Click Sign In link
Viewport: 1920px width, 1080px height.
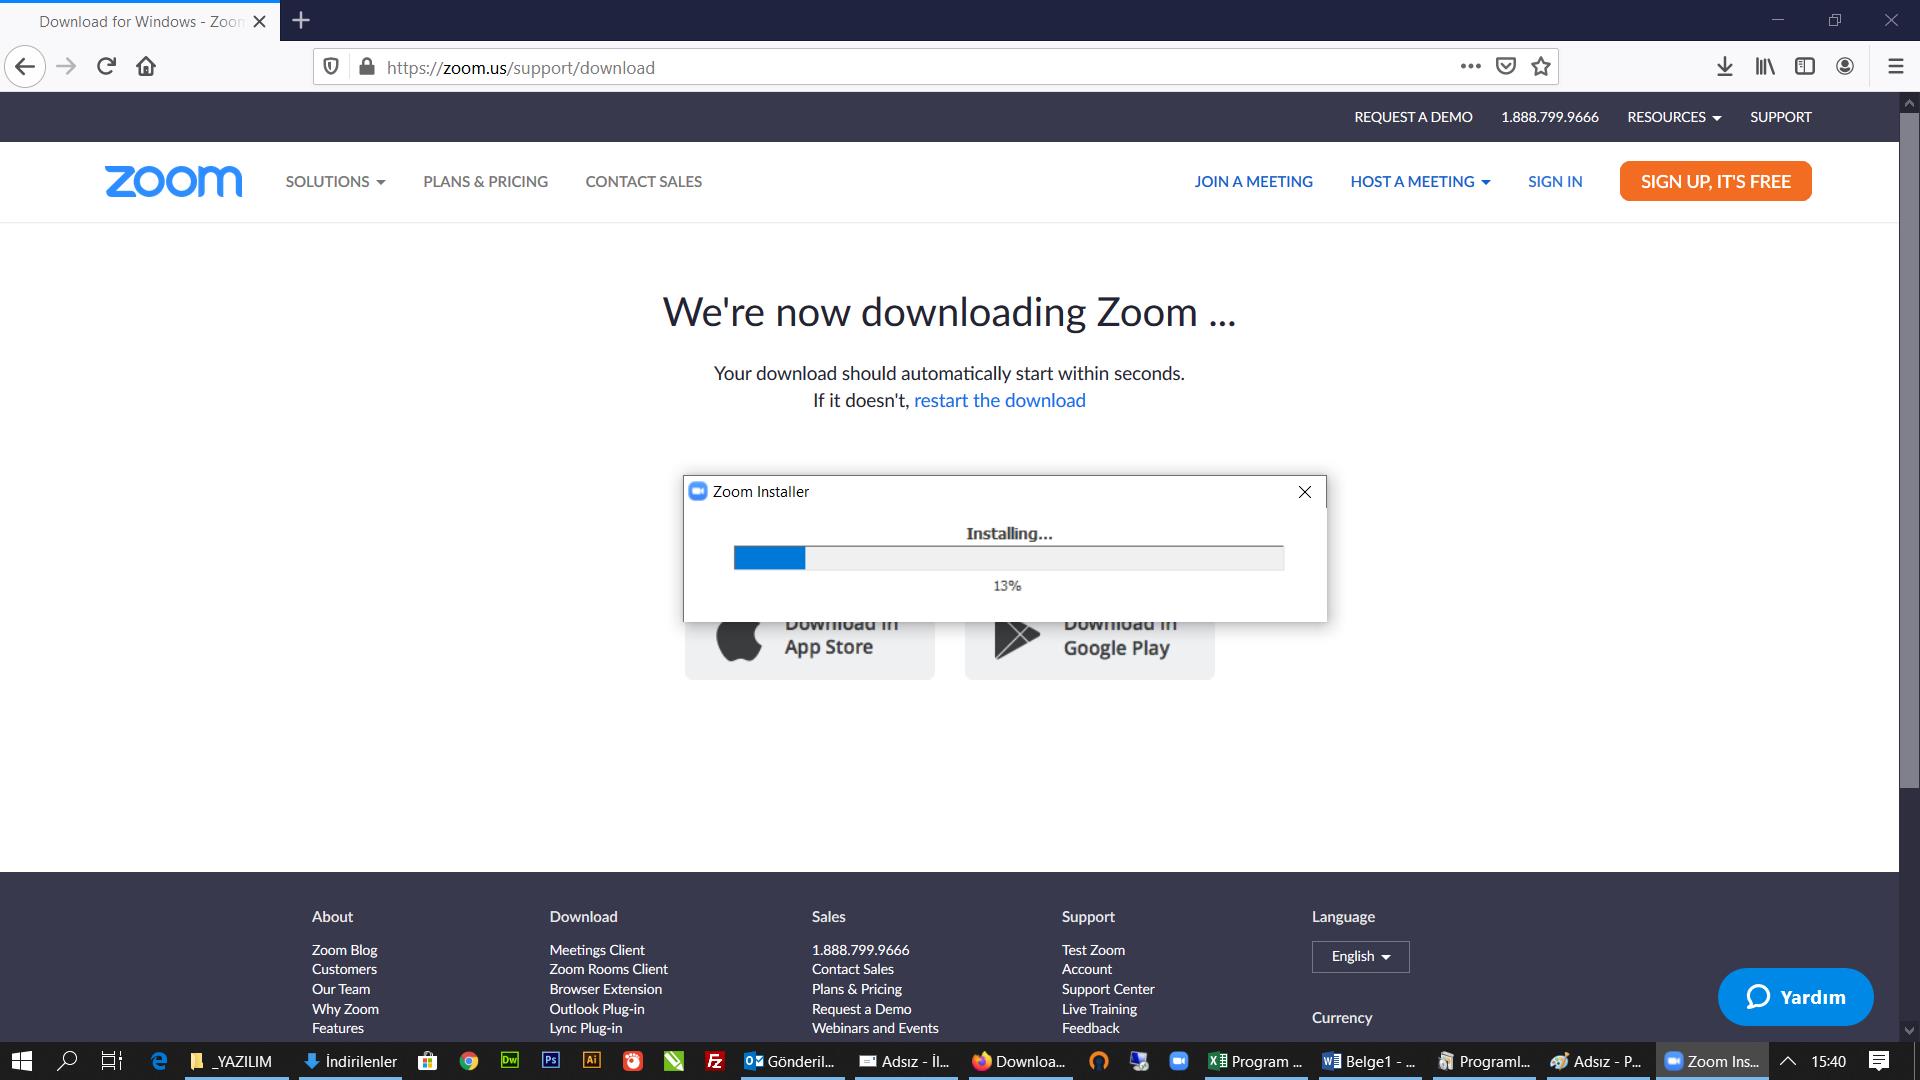coord(1555,181)
